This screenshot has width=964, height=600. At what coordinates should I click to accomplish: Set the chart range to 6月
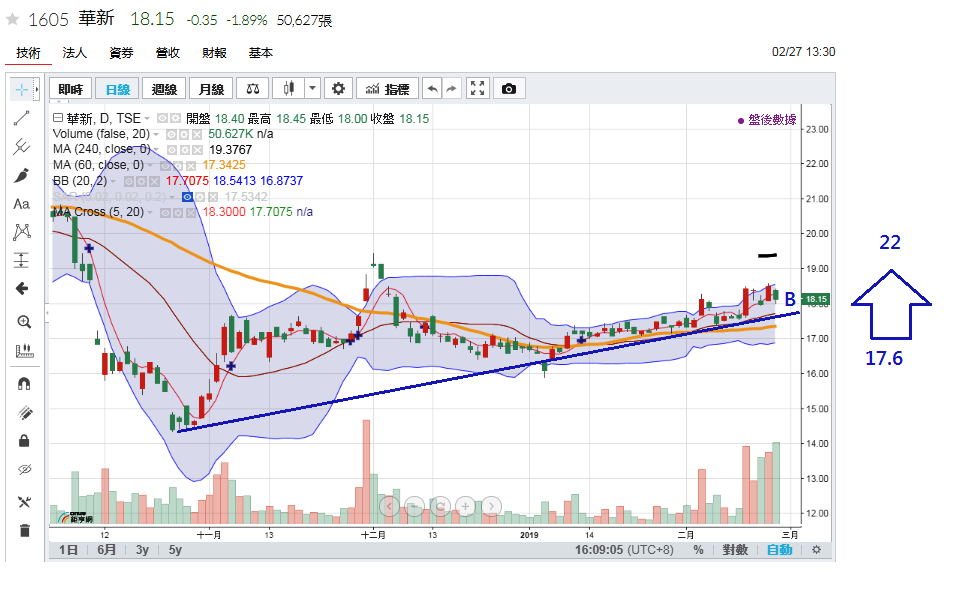point(106,550)
